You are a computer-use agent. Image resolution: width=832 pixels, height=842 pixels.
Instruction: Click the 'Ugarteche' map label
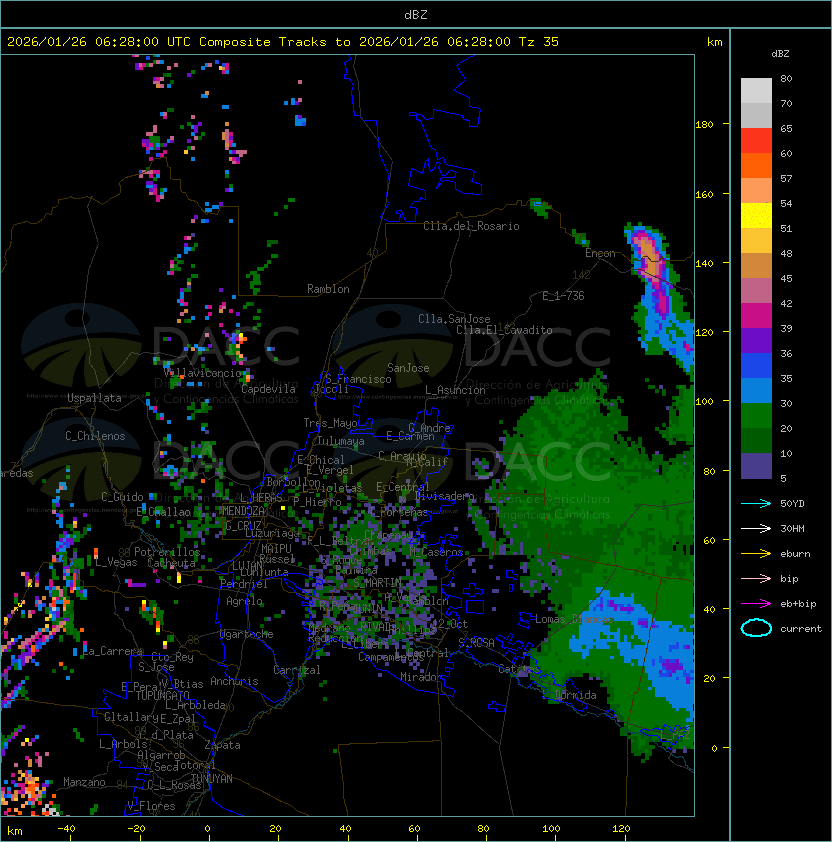tap(247, 634)
